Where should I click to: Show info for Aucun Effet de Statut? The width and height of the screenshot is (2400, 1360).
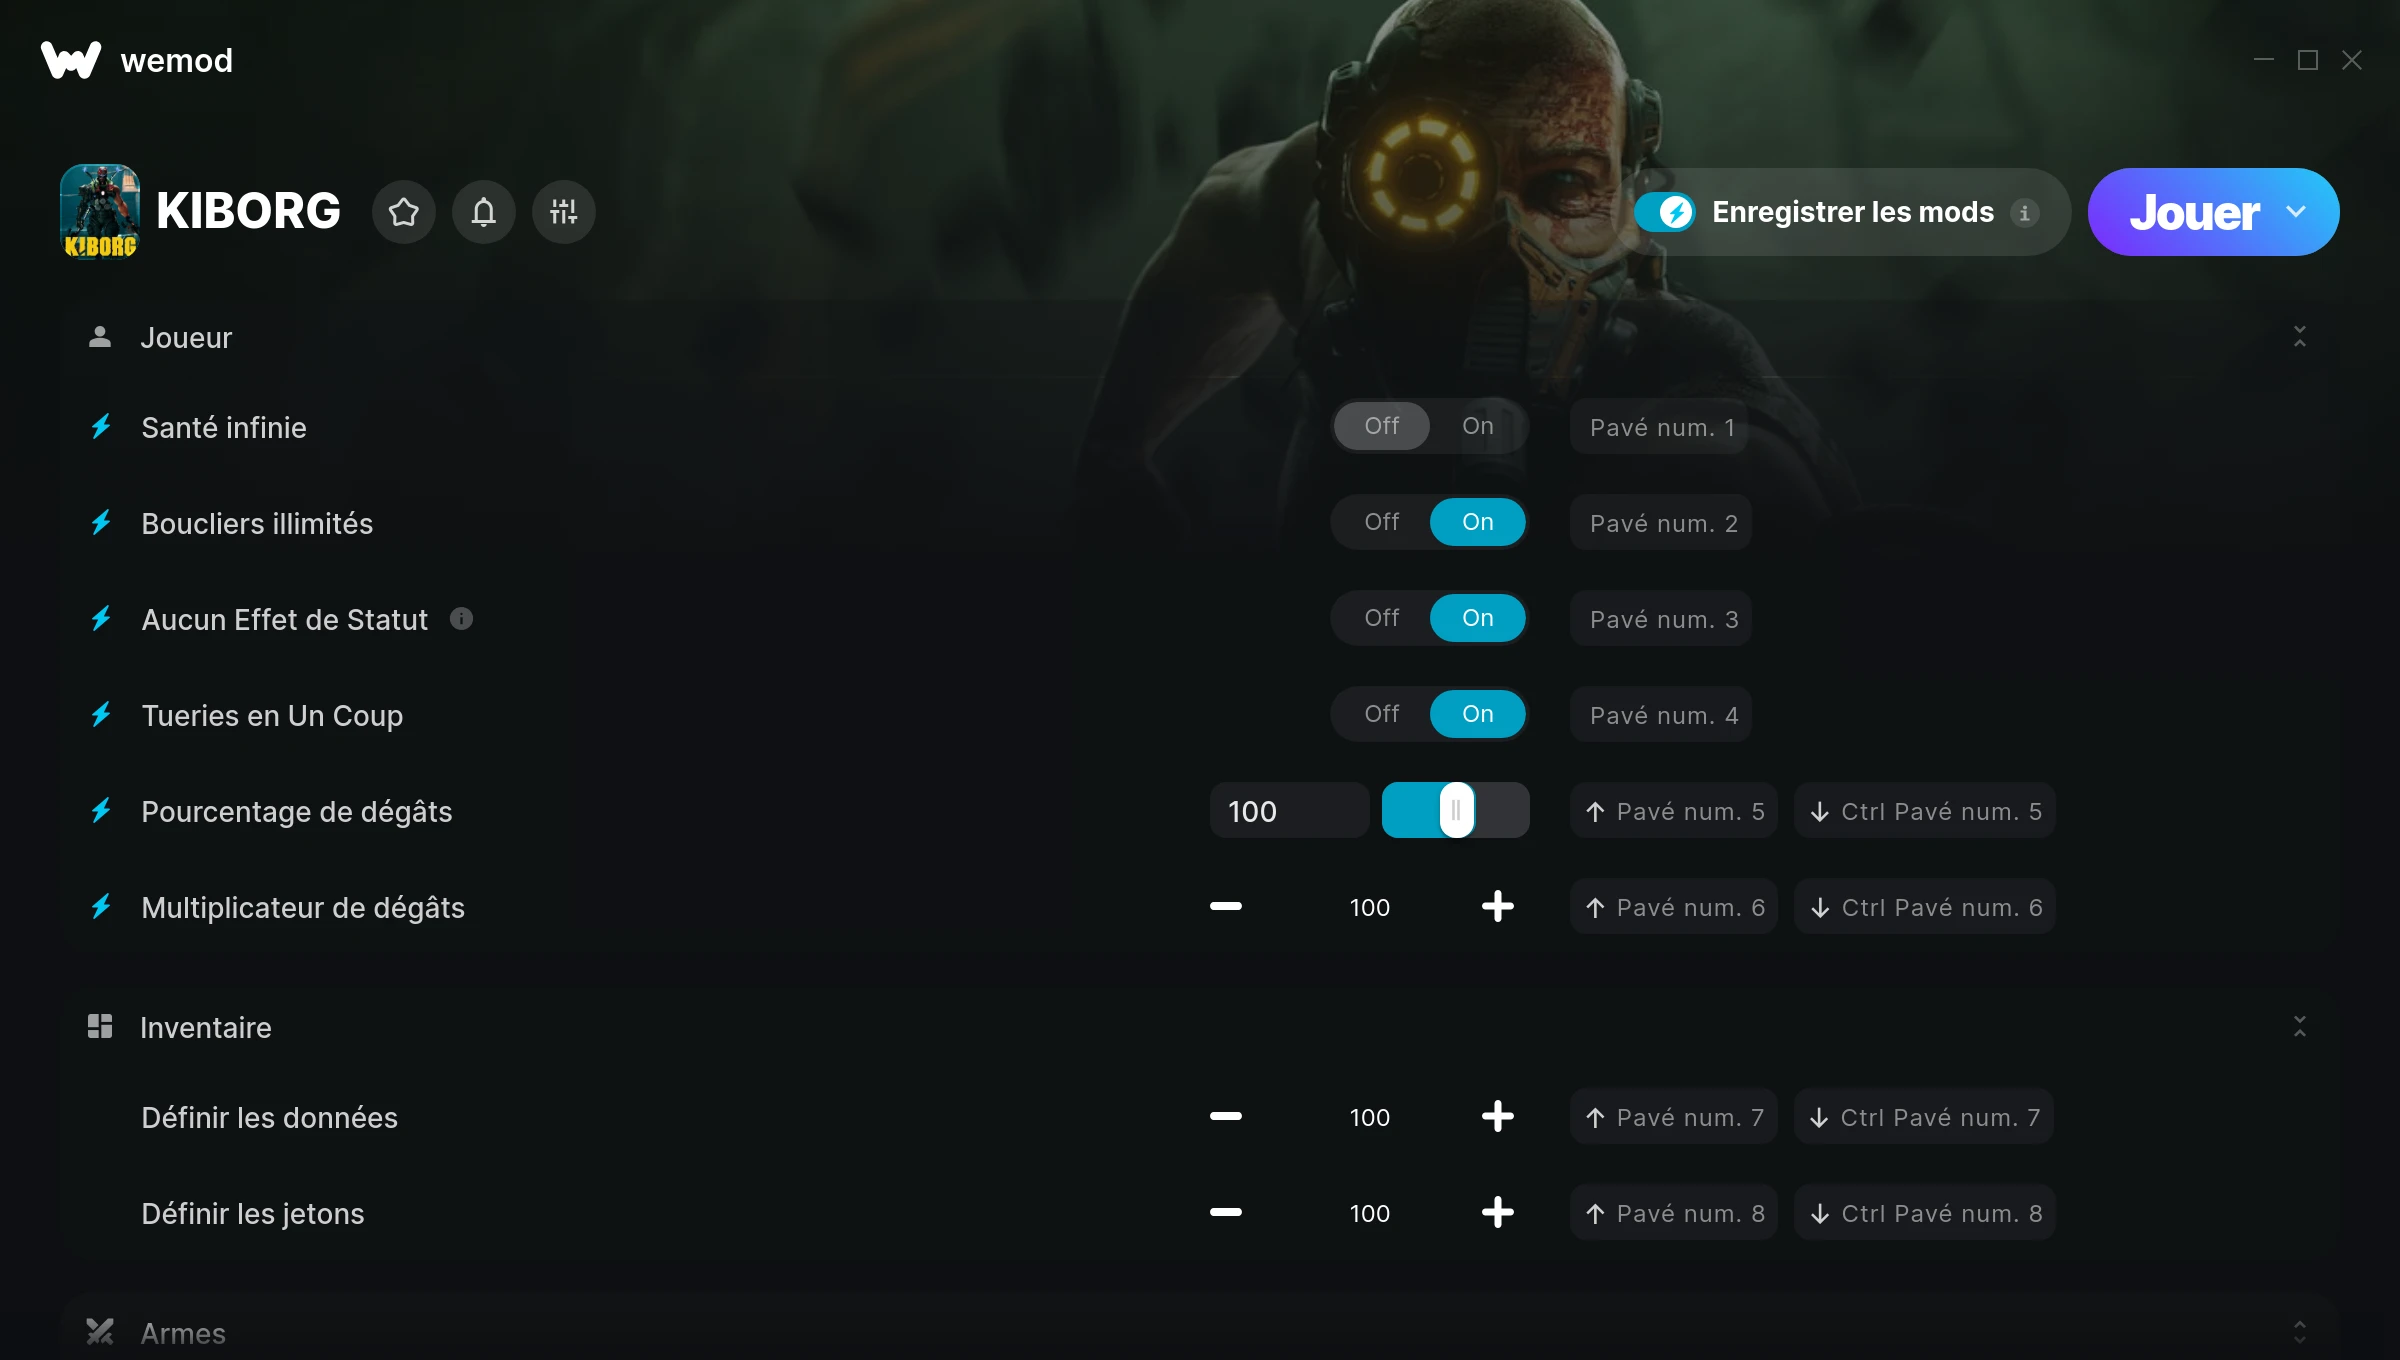click(461, 619)
